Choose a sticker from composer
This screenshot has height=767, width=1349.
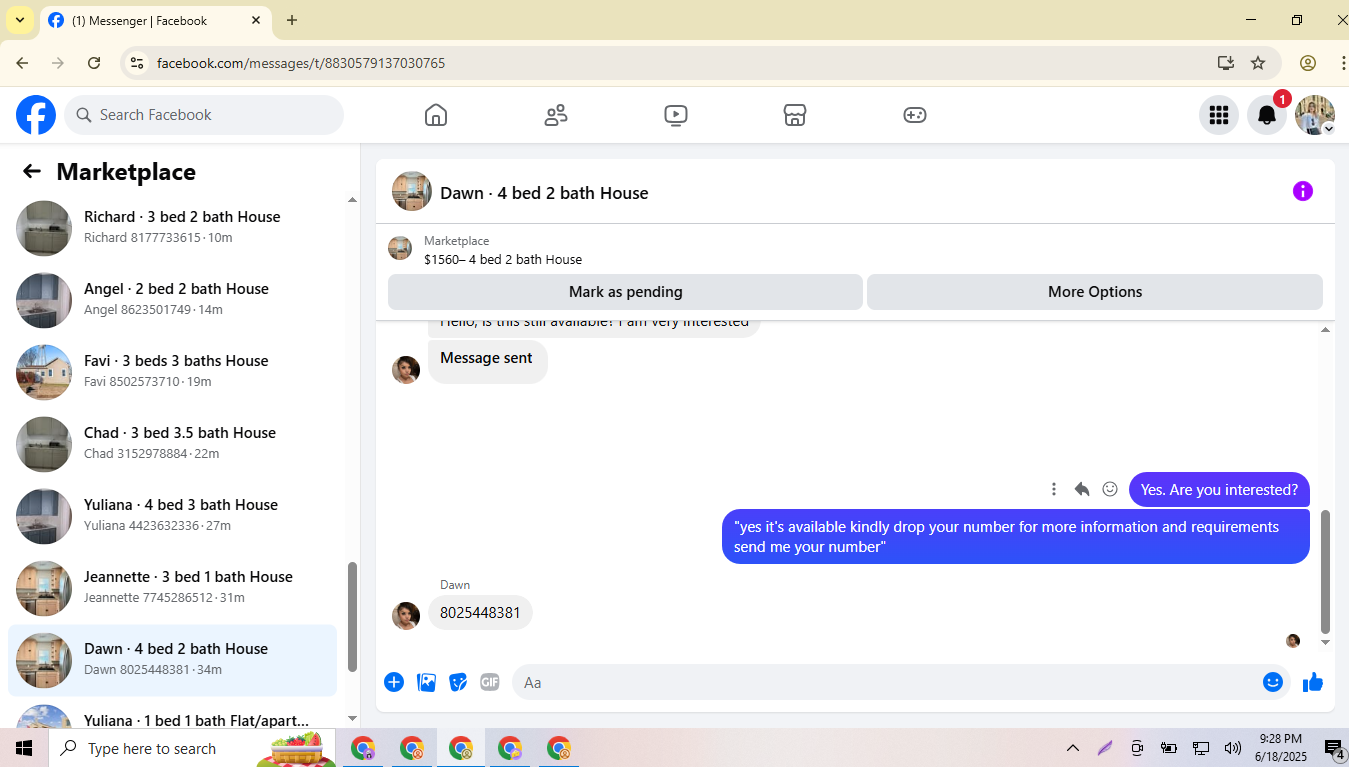(x=458, y=682)
